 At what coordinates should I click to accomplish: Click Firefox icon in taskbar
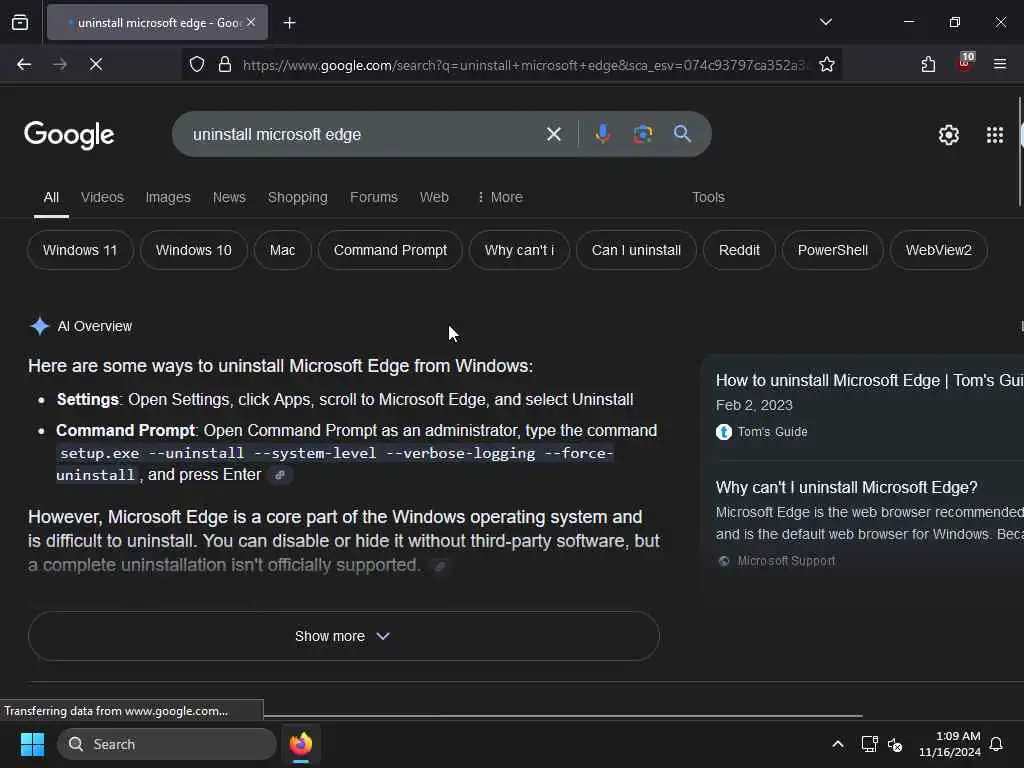pos(301,744)
